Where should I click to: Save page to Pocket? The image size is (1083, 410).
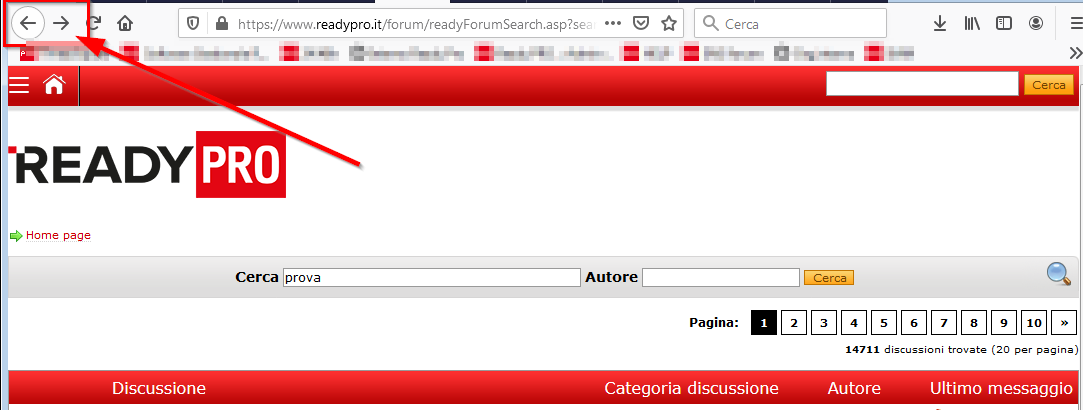coord(642,23)
